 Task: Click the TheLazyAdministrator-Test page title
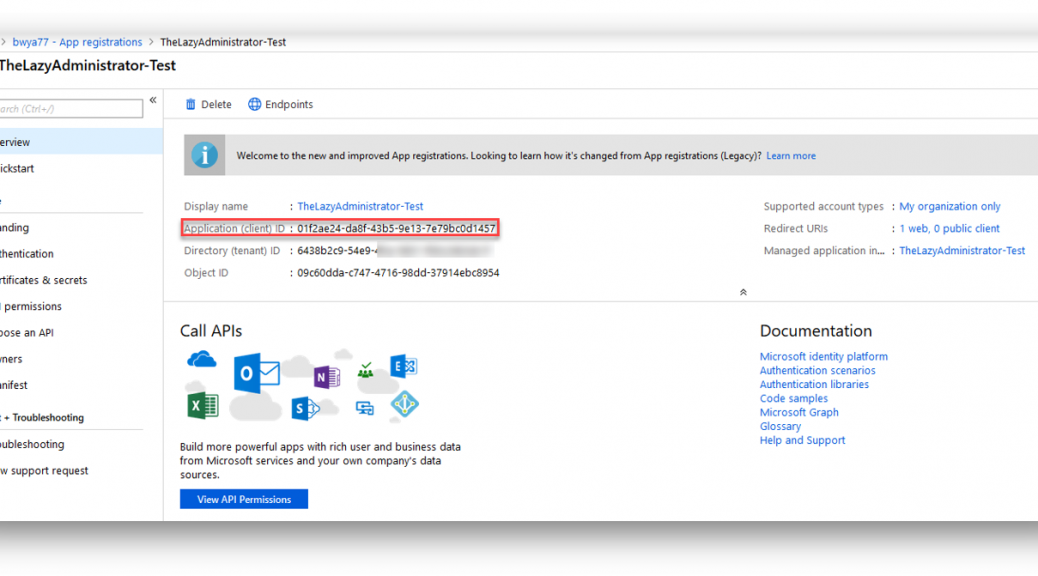pos(87,66)
